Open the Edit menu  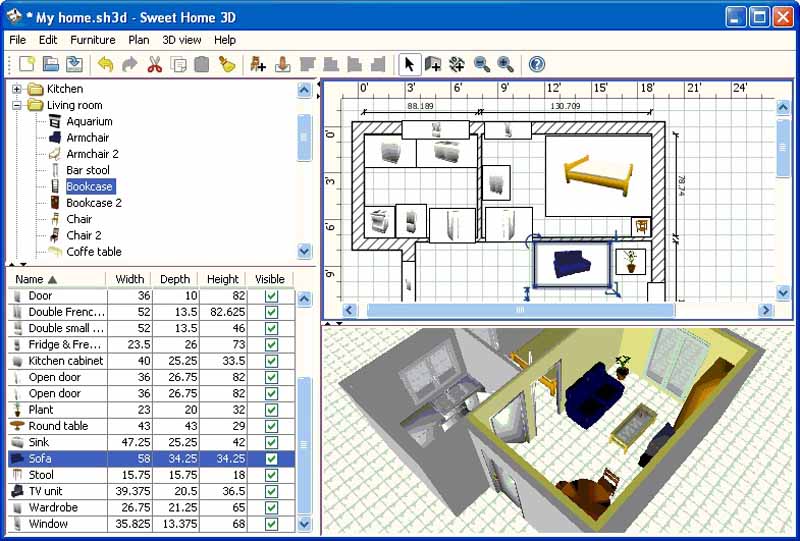point(48,40)
